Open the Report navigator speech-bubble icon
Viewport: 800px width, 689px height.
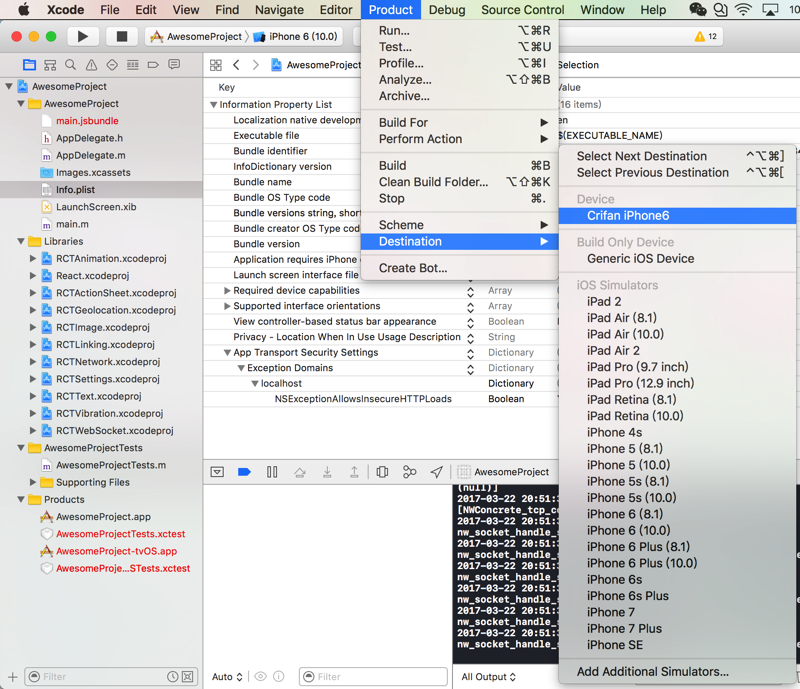pos(174,65)
